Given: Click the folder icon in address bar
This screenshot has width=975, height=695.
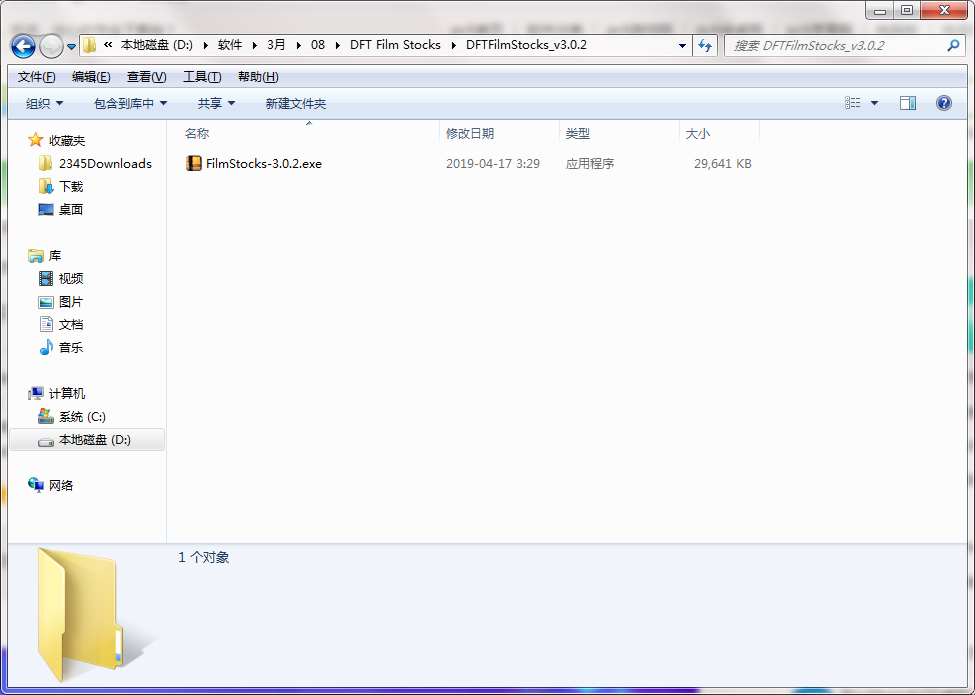Looking at the screenshot, I should click(90, 45).
